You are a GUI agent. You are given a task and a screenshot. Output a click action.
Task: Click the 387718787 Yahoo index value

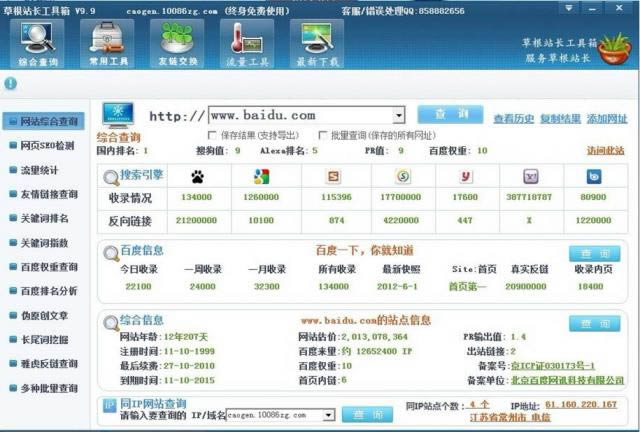529,197
